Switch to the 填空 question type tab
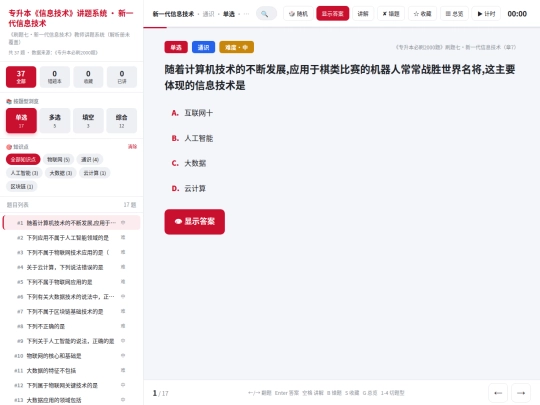The image size is (540, 405). click(88, 121)
